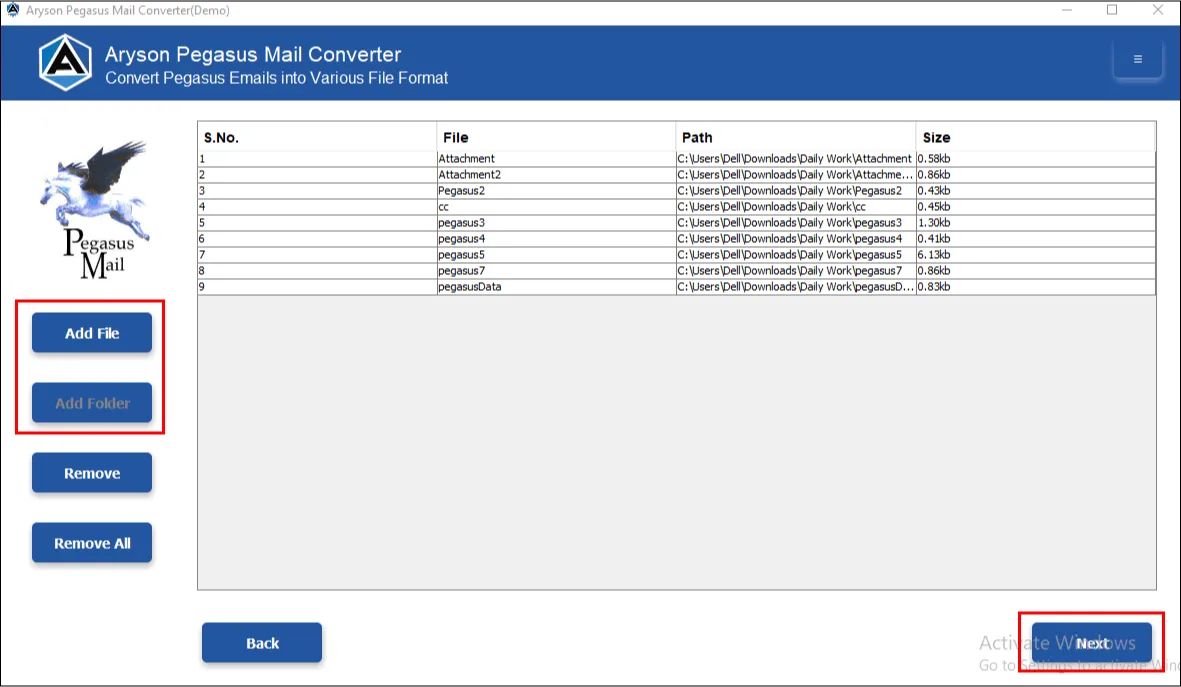Minimize the converter window

coord(1067,10)
